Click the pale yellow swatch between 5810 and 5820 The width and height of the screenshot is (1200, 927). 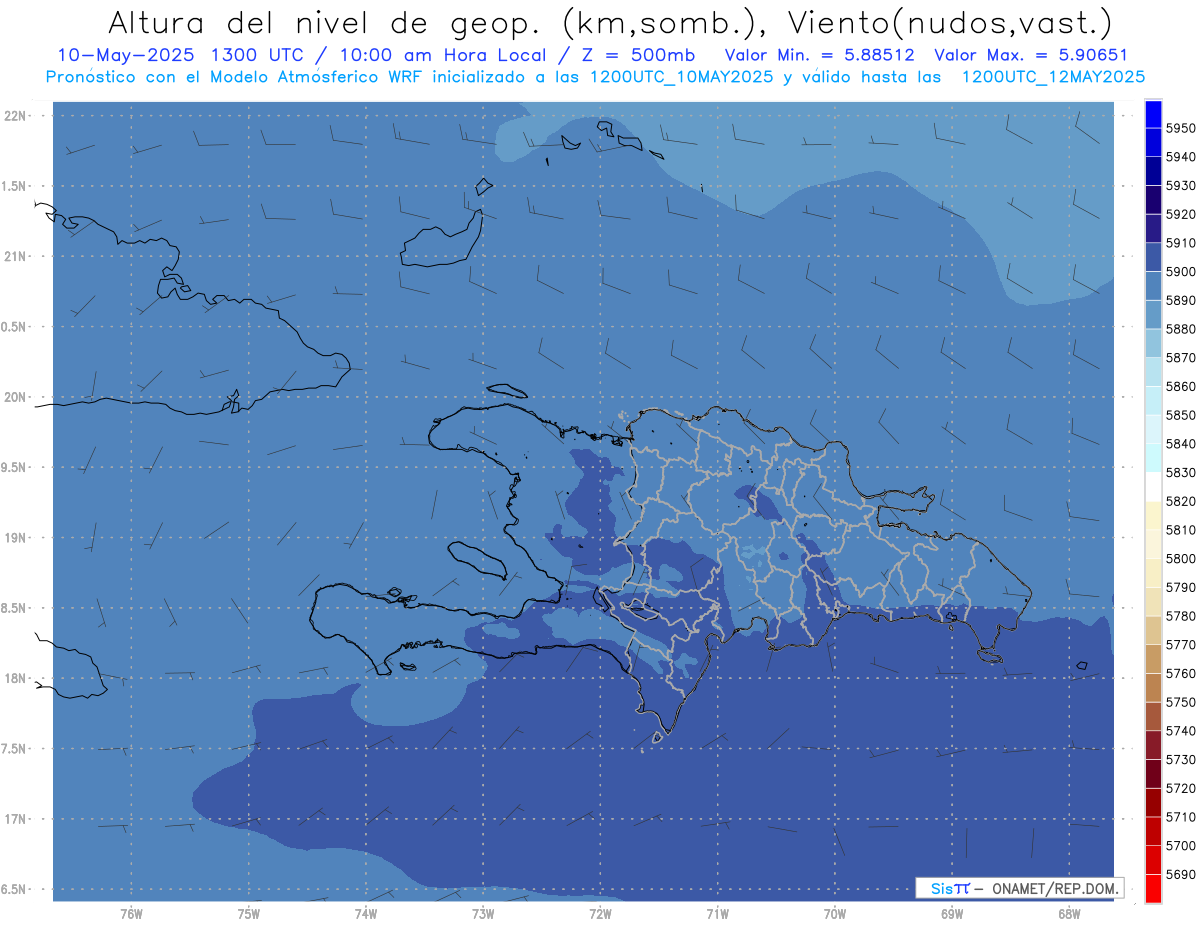pyautogui.click(x=1152, y=515)
